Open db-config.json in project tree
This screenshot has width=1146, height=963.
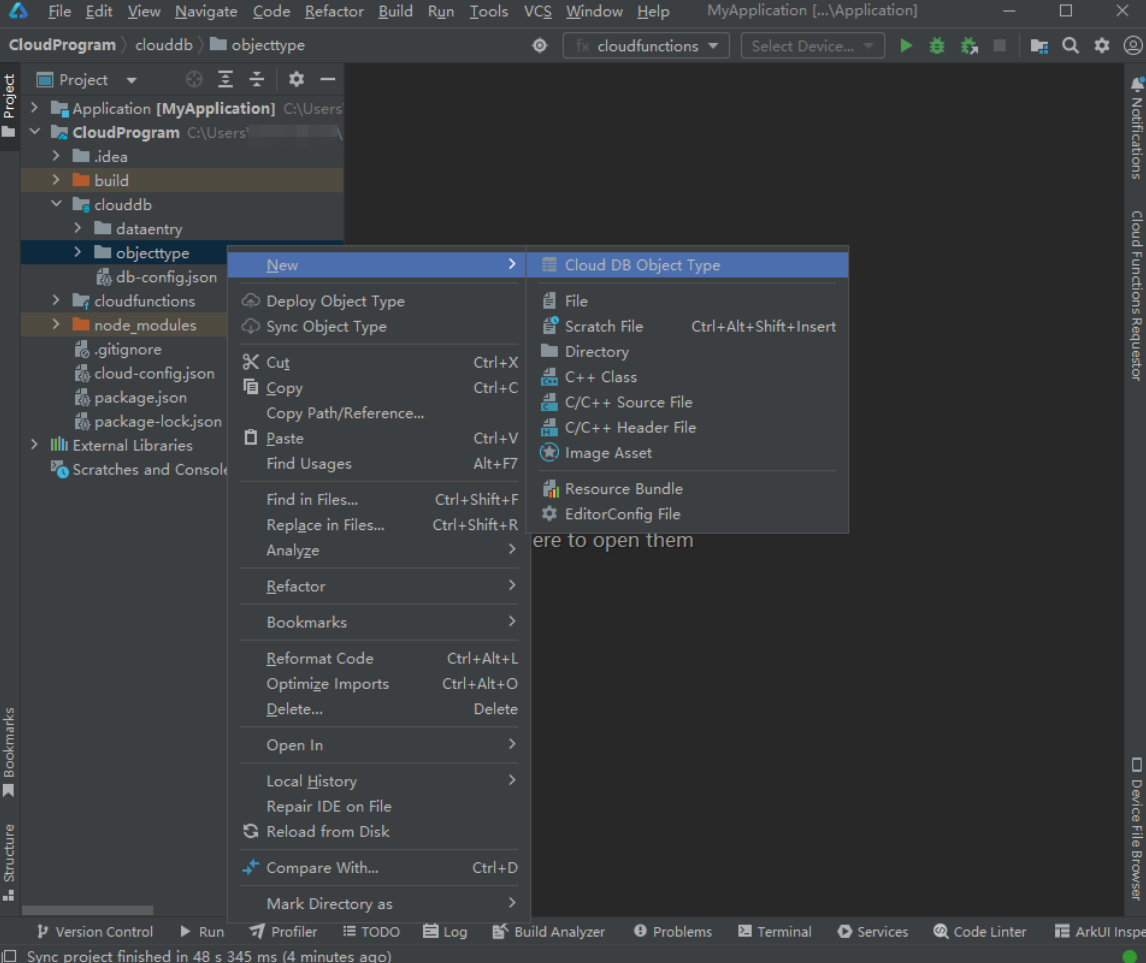[166, 277]
